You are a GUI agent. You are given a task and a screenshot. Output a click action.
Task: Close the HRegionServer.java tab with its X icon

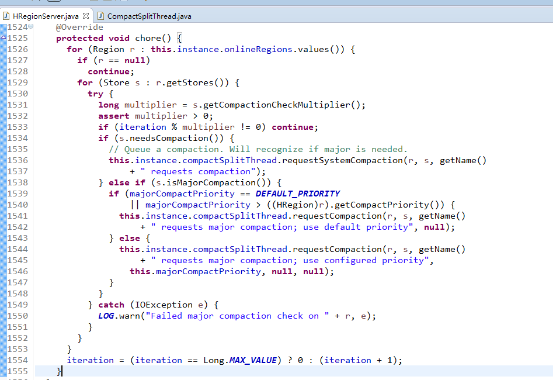pyautogui.click(x=86, y=16)
